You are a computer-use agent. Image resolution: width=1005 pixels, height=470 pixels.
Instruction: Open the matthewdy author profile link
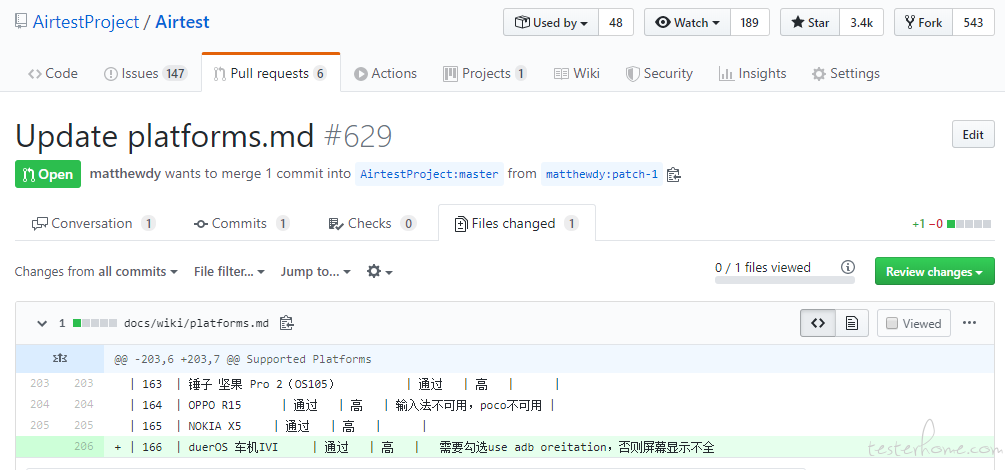(125, 174)
